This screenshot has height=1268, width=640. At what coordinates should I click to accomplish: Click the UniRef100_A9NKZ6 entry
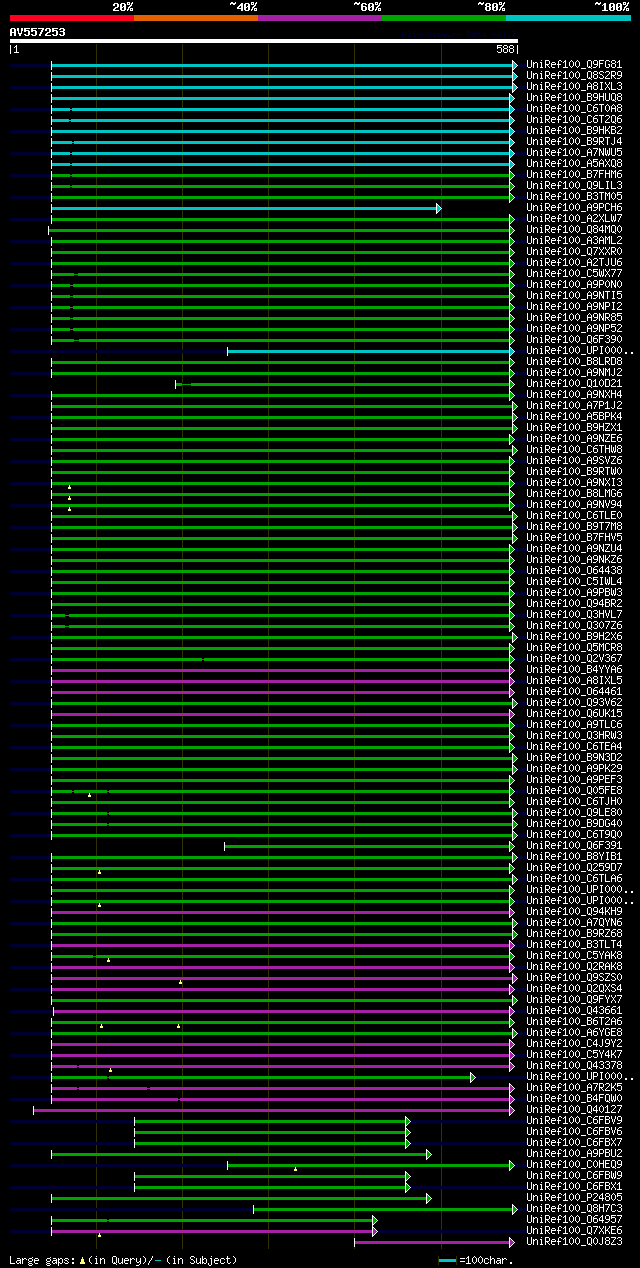(x=574, y=559)
